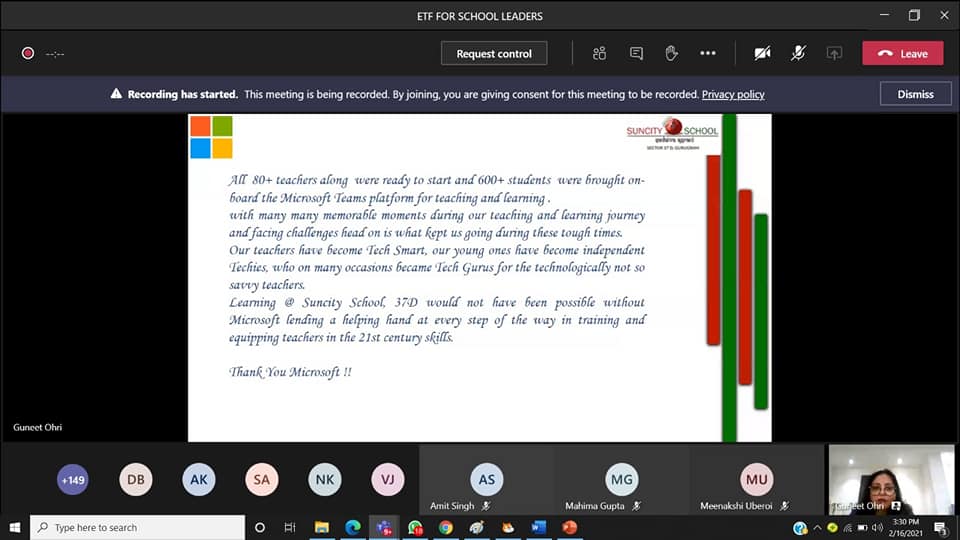Click the volume icon in system tray
The width and height of the screenshot is (960, 540).
pos(877,527)
